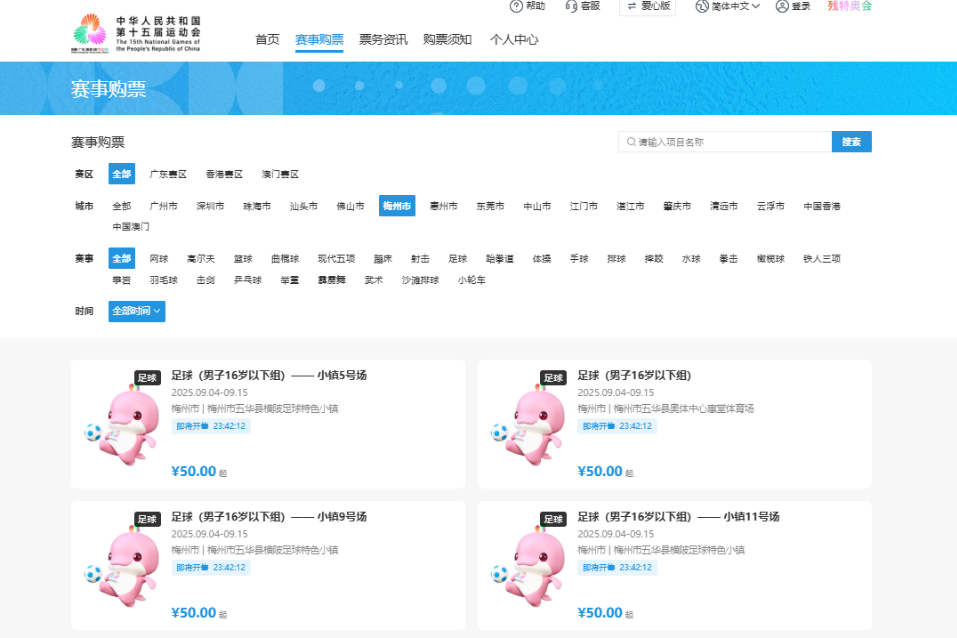The width and height of the screenshot is (957, 638).
Task: Toggle the 爱心版 accessibility mode
Action: [x=647, y=6]
